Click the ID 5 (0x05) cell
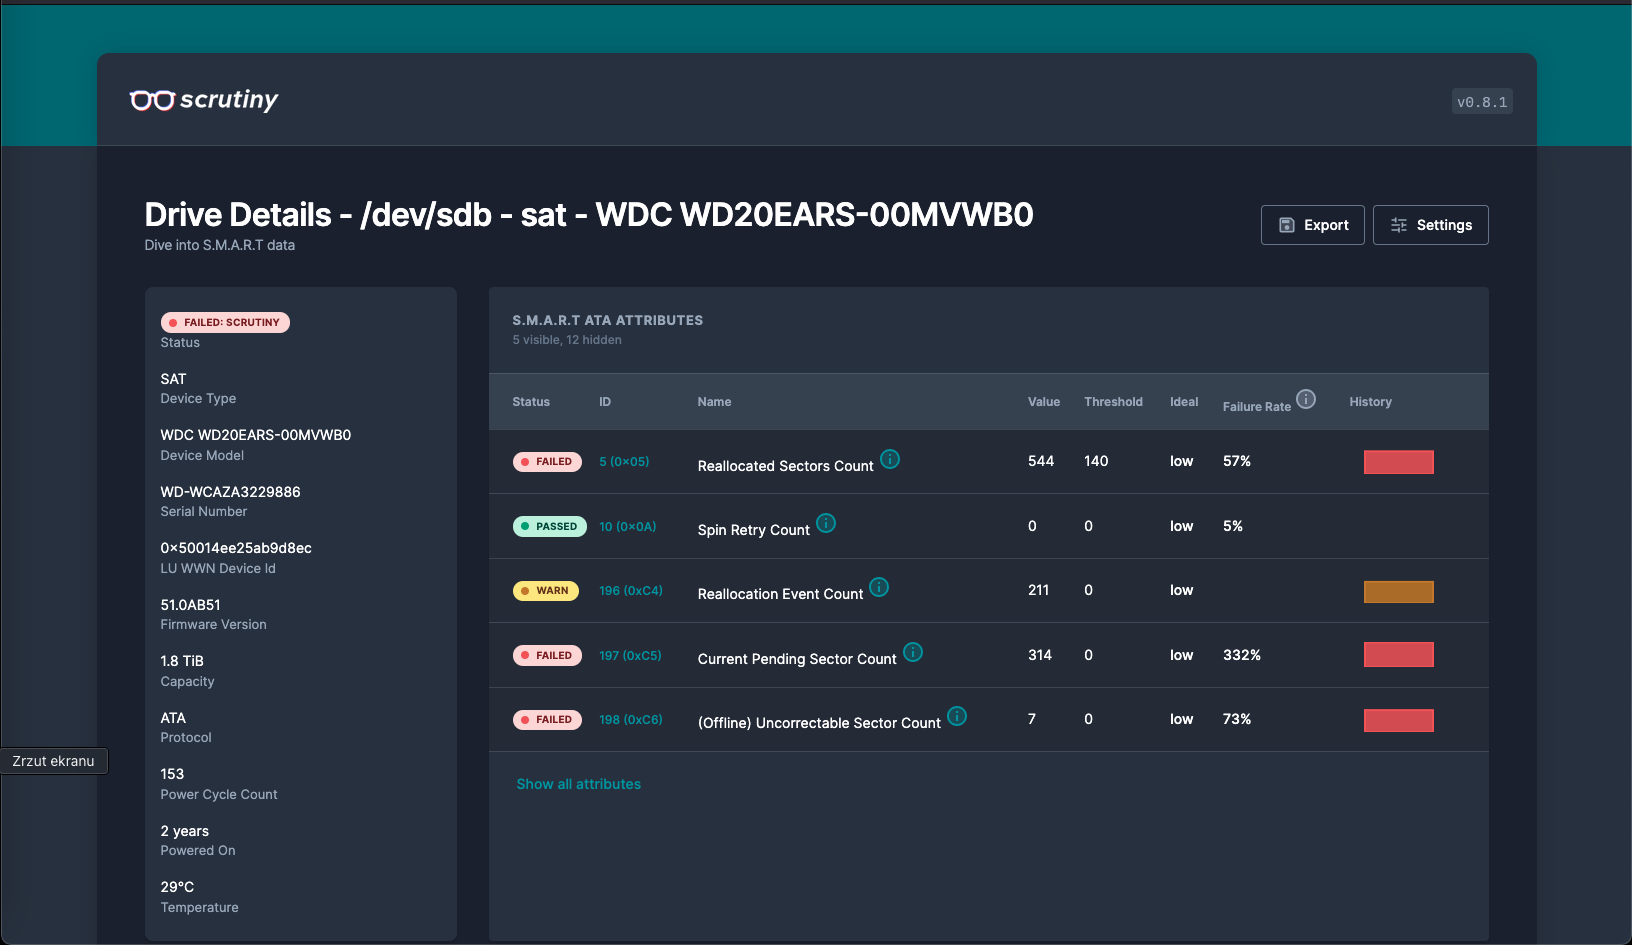Image resolution: width=1632 pixels, height=945 pixels. pyautogui.click(x=624, y=462)
